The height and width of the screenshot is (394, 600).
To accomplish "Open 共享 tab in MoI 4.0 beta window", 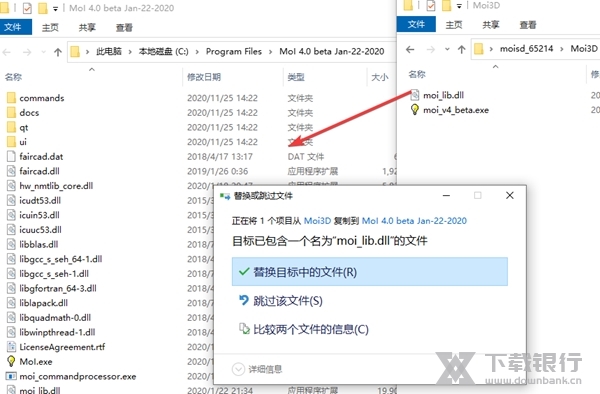I will pos(87,27).
